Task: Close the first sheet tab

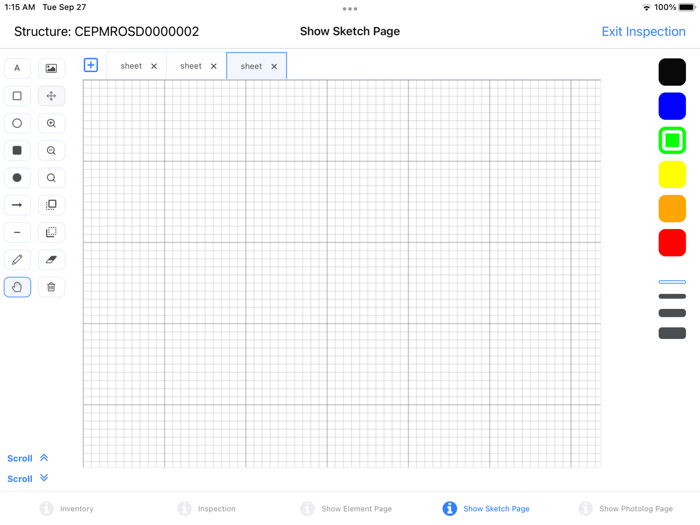Action: 154,66
